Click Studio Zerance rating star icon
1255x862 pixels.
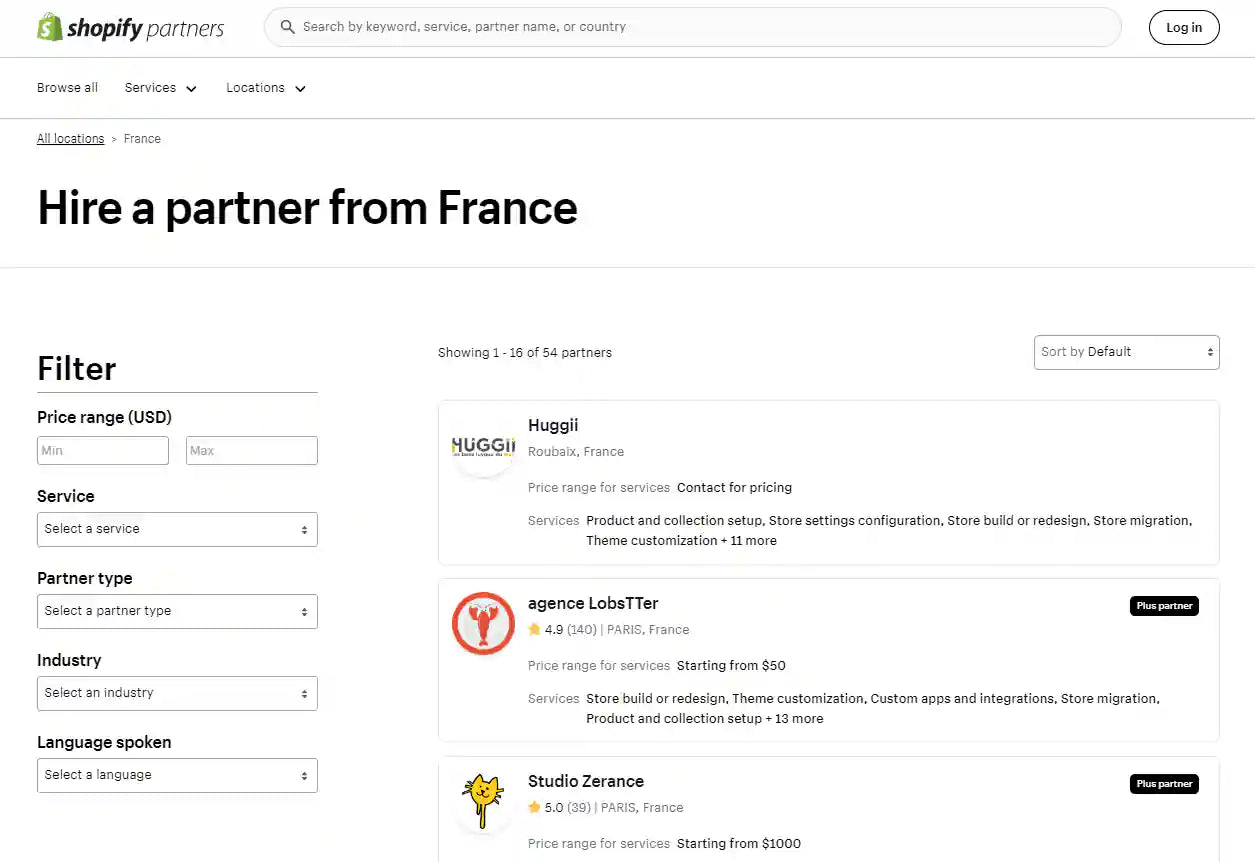click(x=535, y=808)
